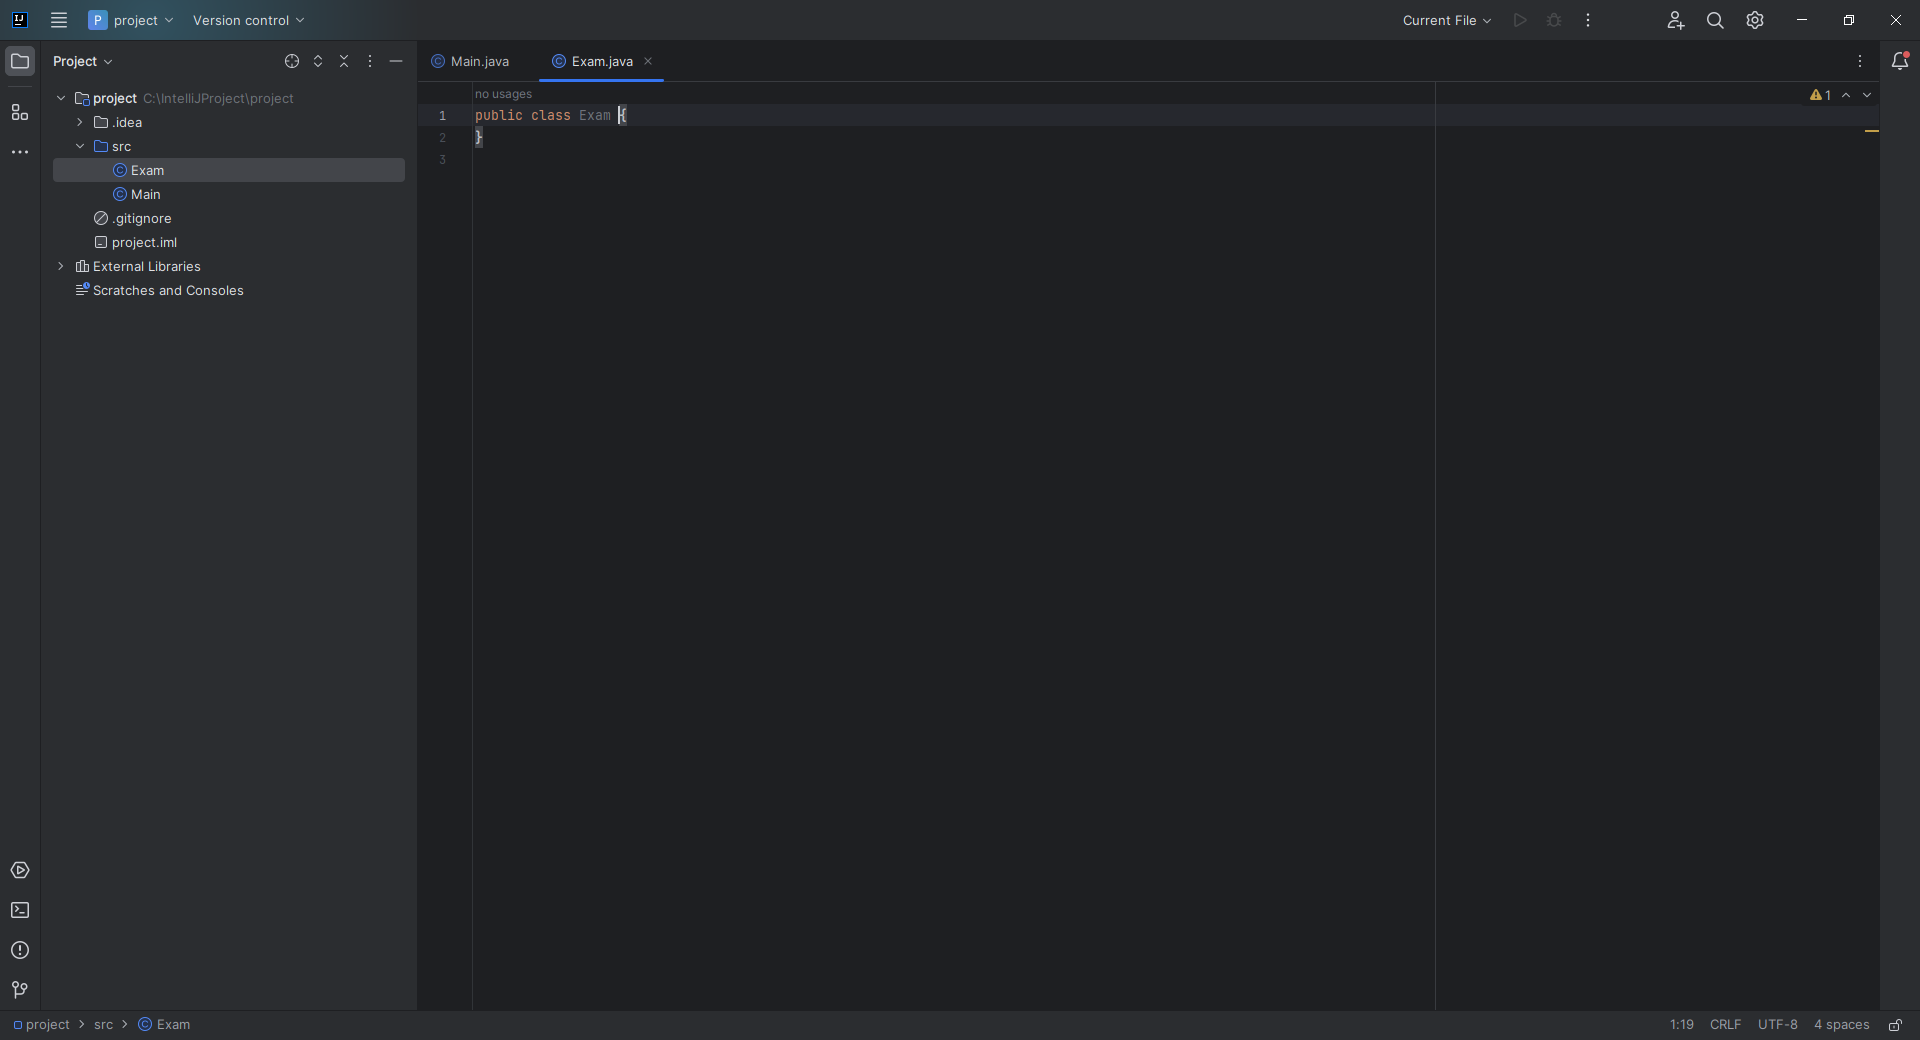Go to next highlighted problem

(x=1867, y=96)
